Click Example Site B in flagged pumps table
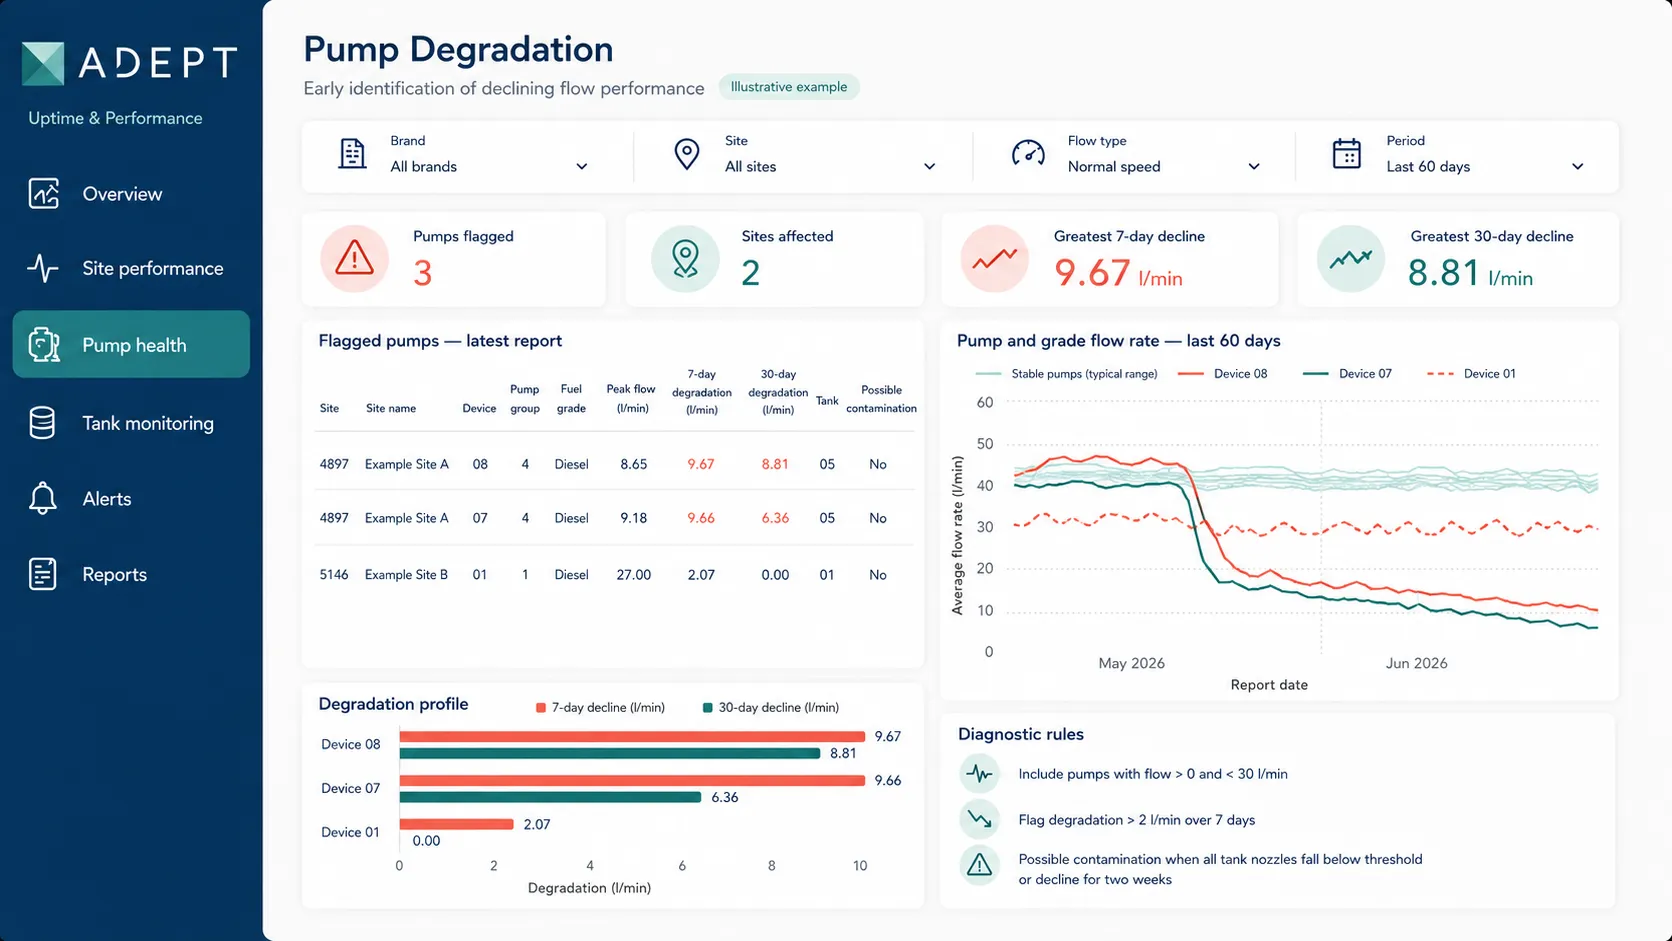The width and height of the screenshot is (1672, 941). [x=406, y=574]
